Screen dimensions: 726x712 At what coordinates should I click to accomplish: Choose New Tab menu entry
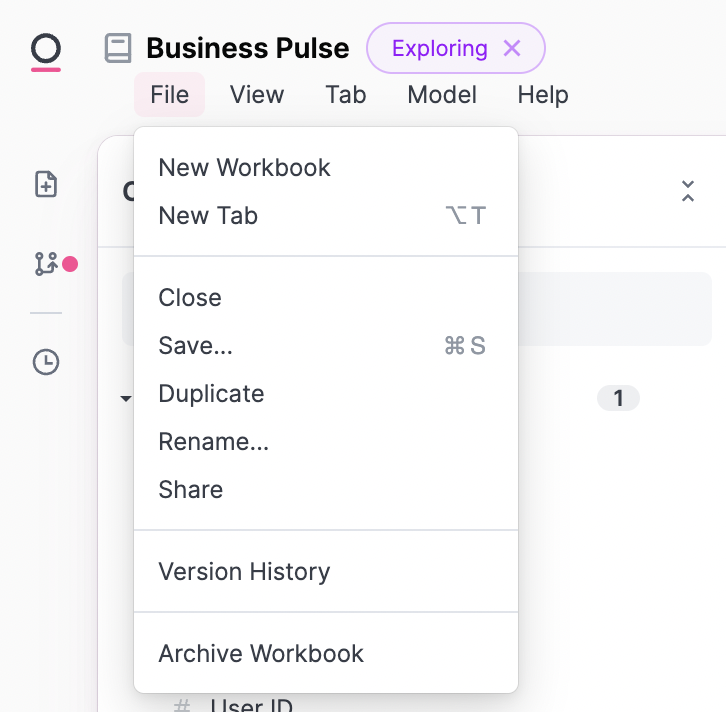(208, 215)
